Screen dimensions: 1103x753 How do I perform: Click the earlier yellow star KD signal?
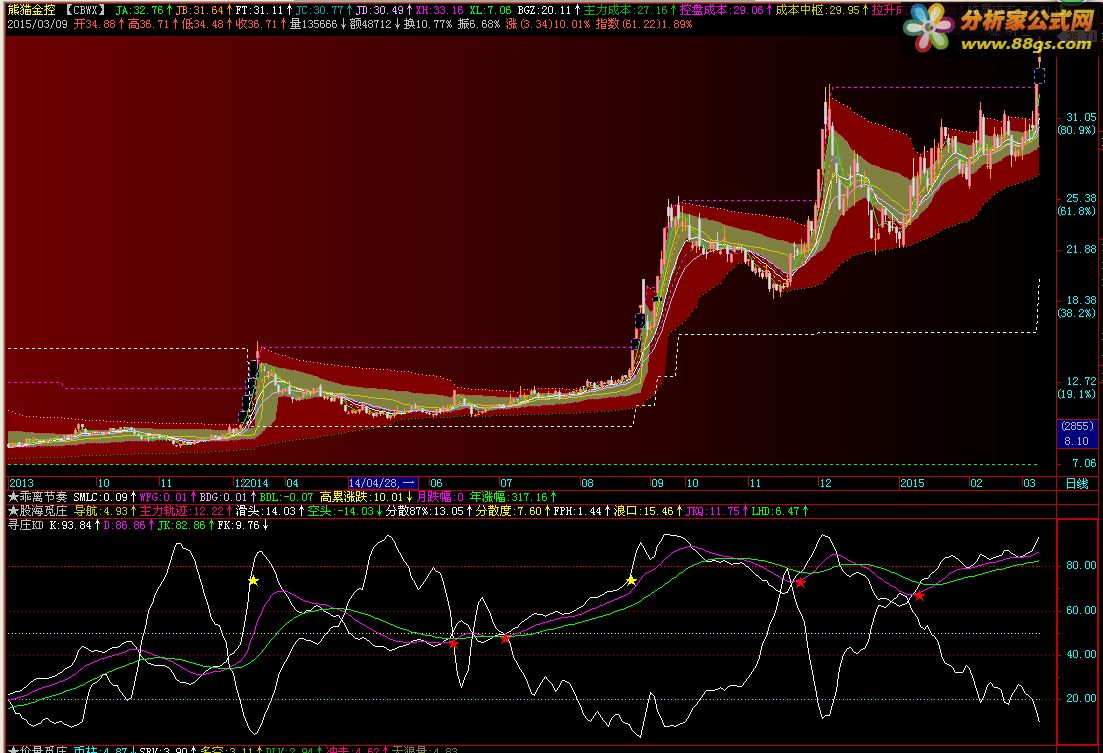tap(253, 581)
